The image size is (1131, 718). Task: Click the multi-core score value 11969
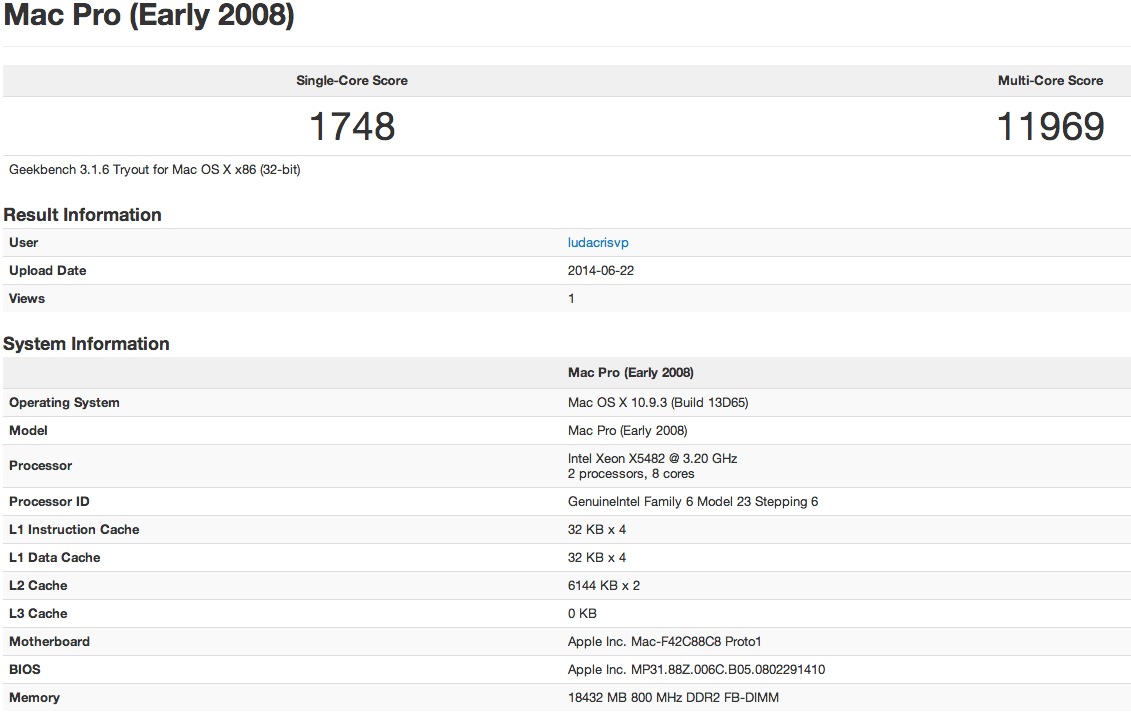coord(1050,126)
